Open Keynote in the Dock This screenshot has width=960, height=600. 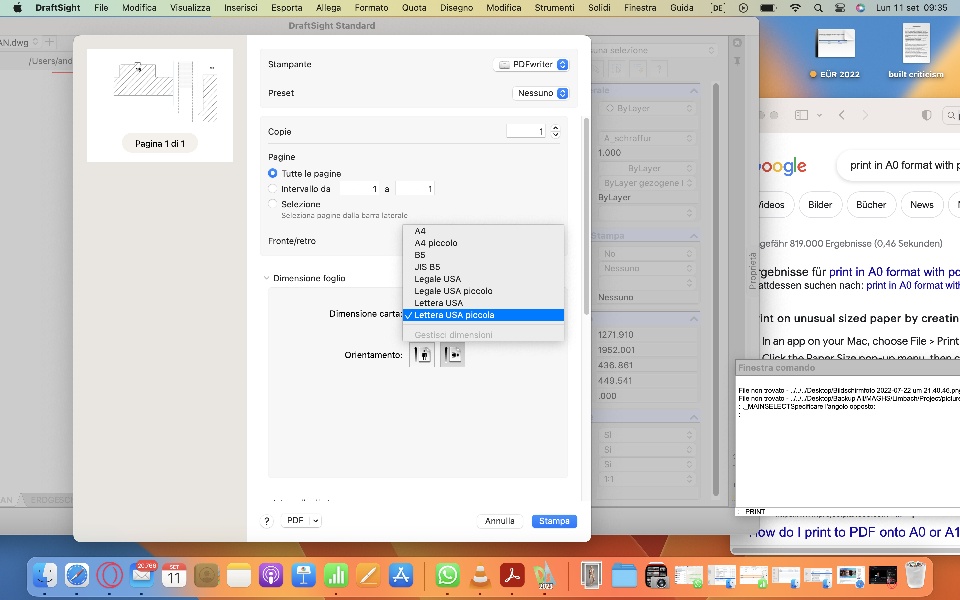click(x=304, y=576)
